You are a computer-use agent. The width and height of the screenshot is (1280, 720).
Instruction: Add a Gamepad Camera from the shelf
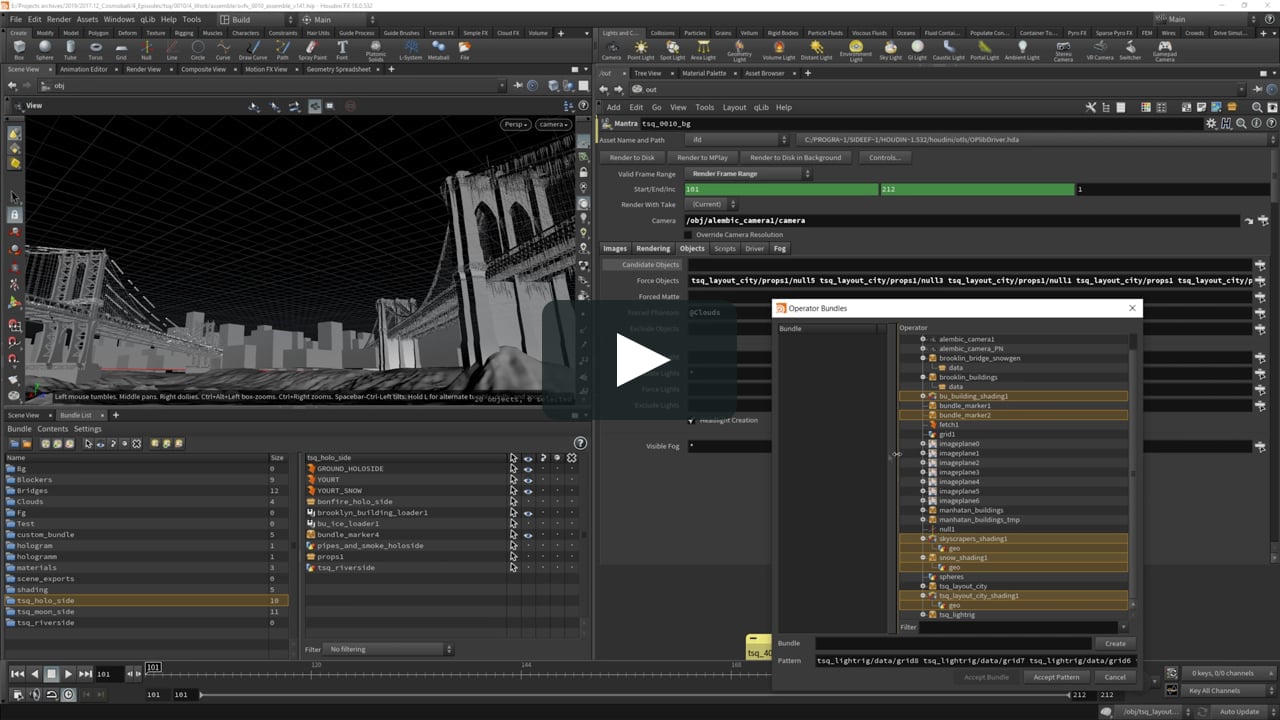(1165, 51)
